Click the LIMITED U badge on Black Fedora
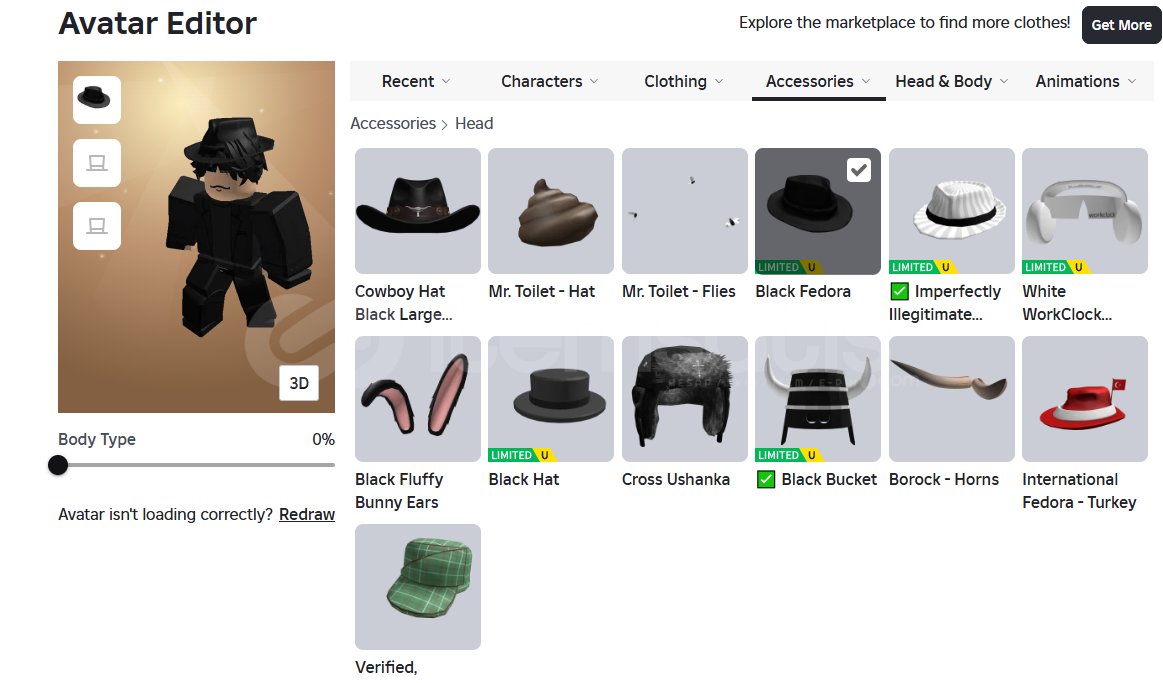Screen dimensions: 1163x683 [x=790, y=267]
